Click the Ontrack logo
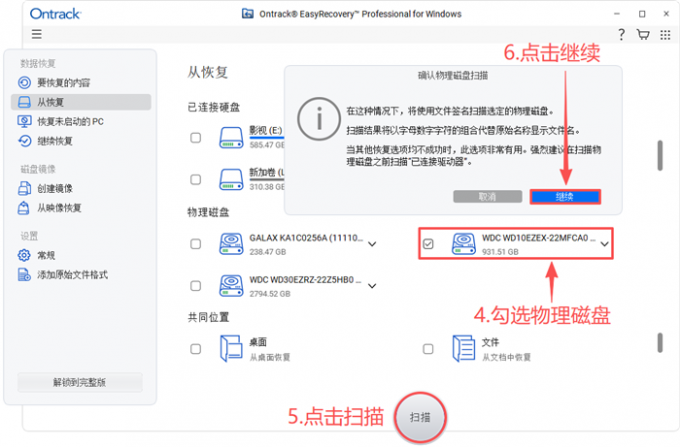Screen dimensions: 680x447 click(x=56, y=14)
